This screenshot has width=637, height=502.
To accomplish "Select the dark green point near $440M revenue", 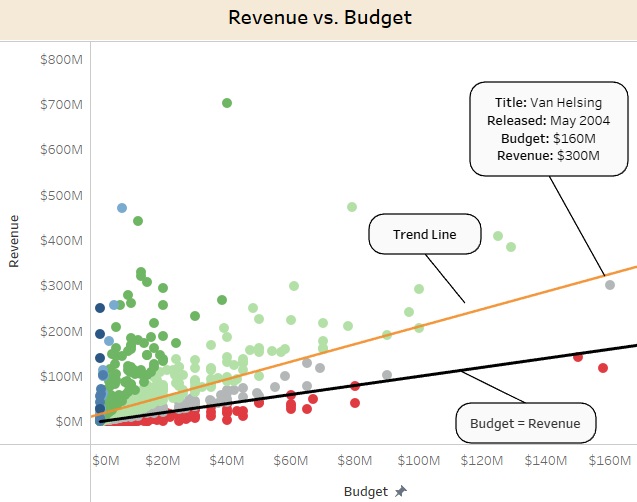I will point(138,221).
